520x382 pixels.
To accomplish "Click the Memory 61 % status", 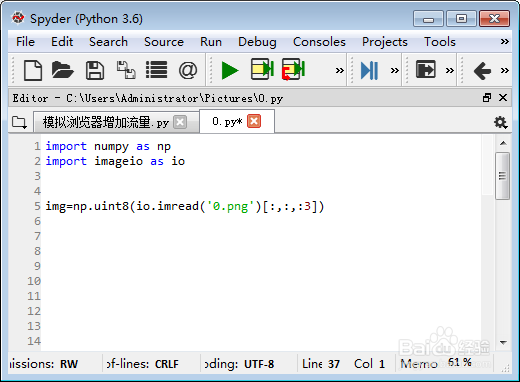I will 436,363.
